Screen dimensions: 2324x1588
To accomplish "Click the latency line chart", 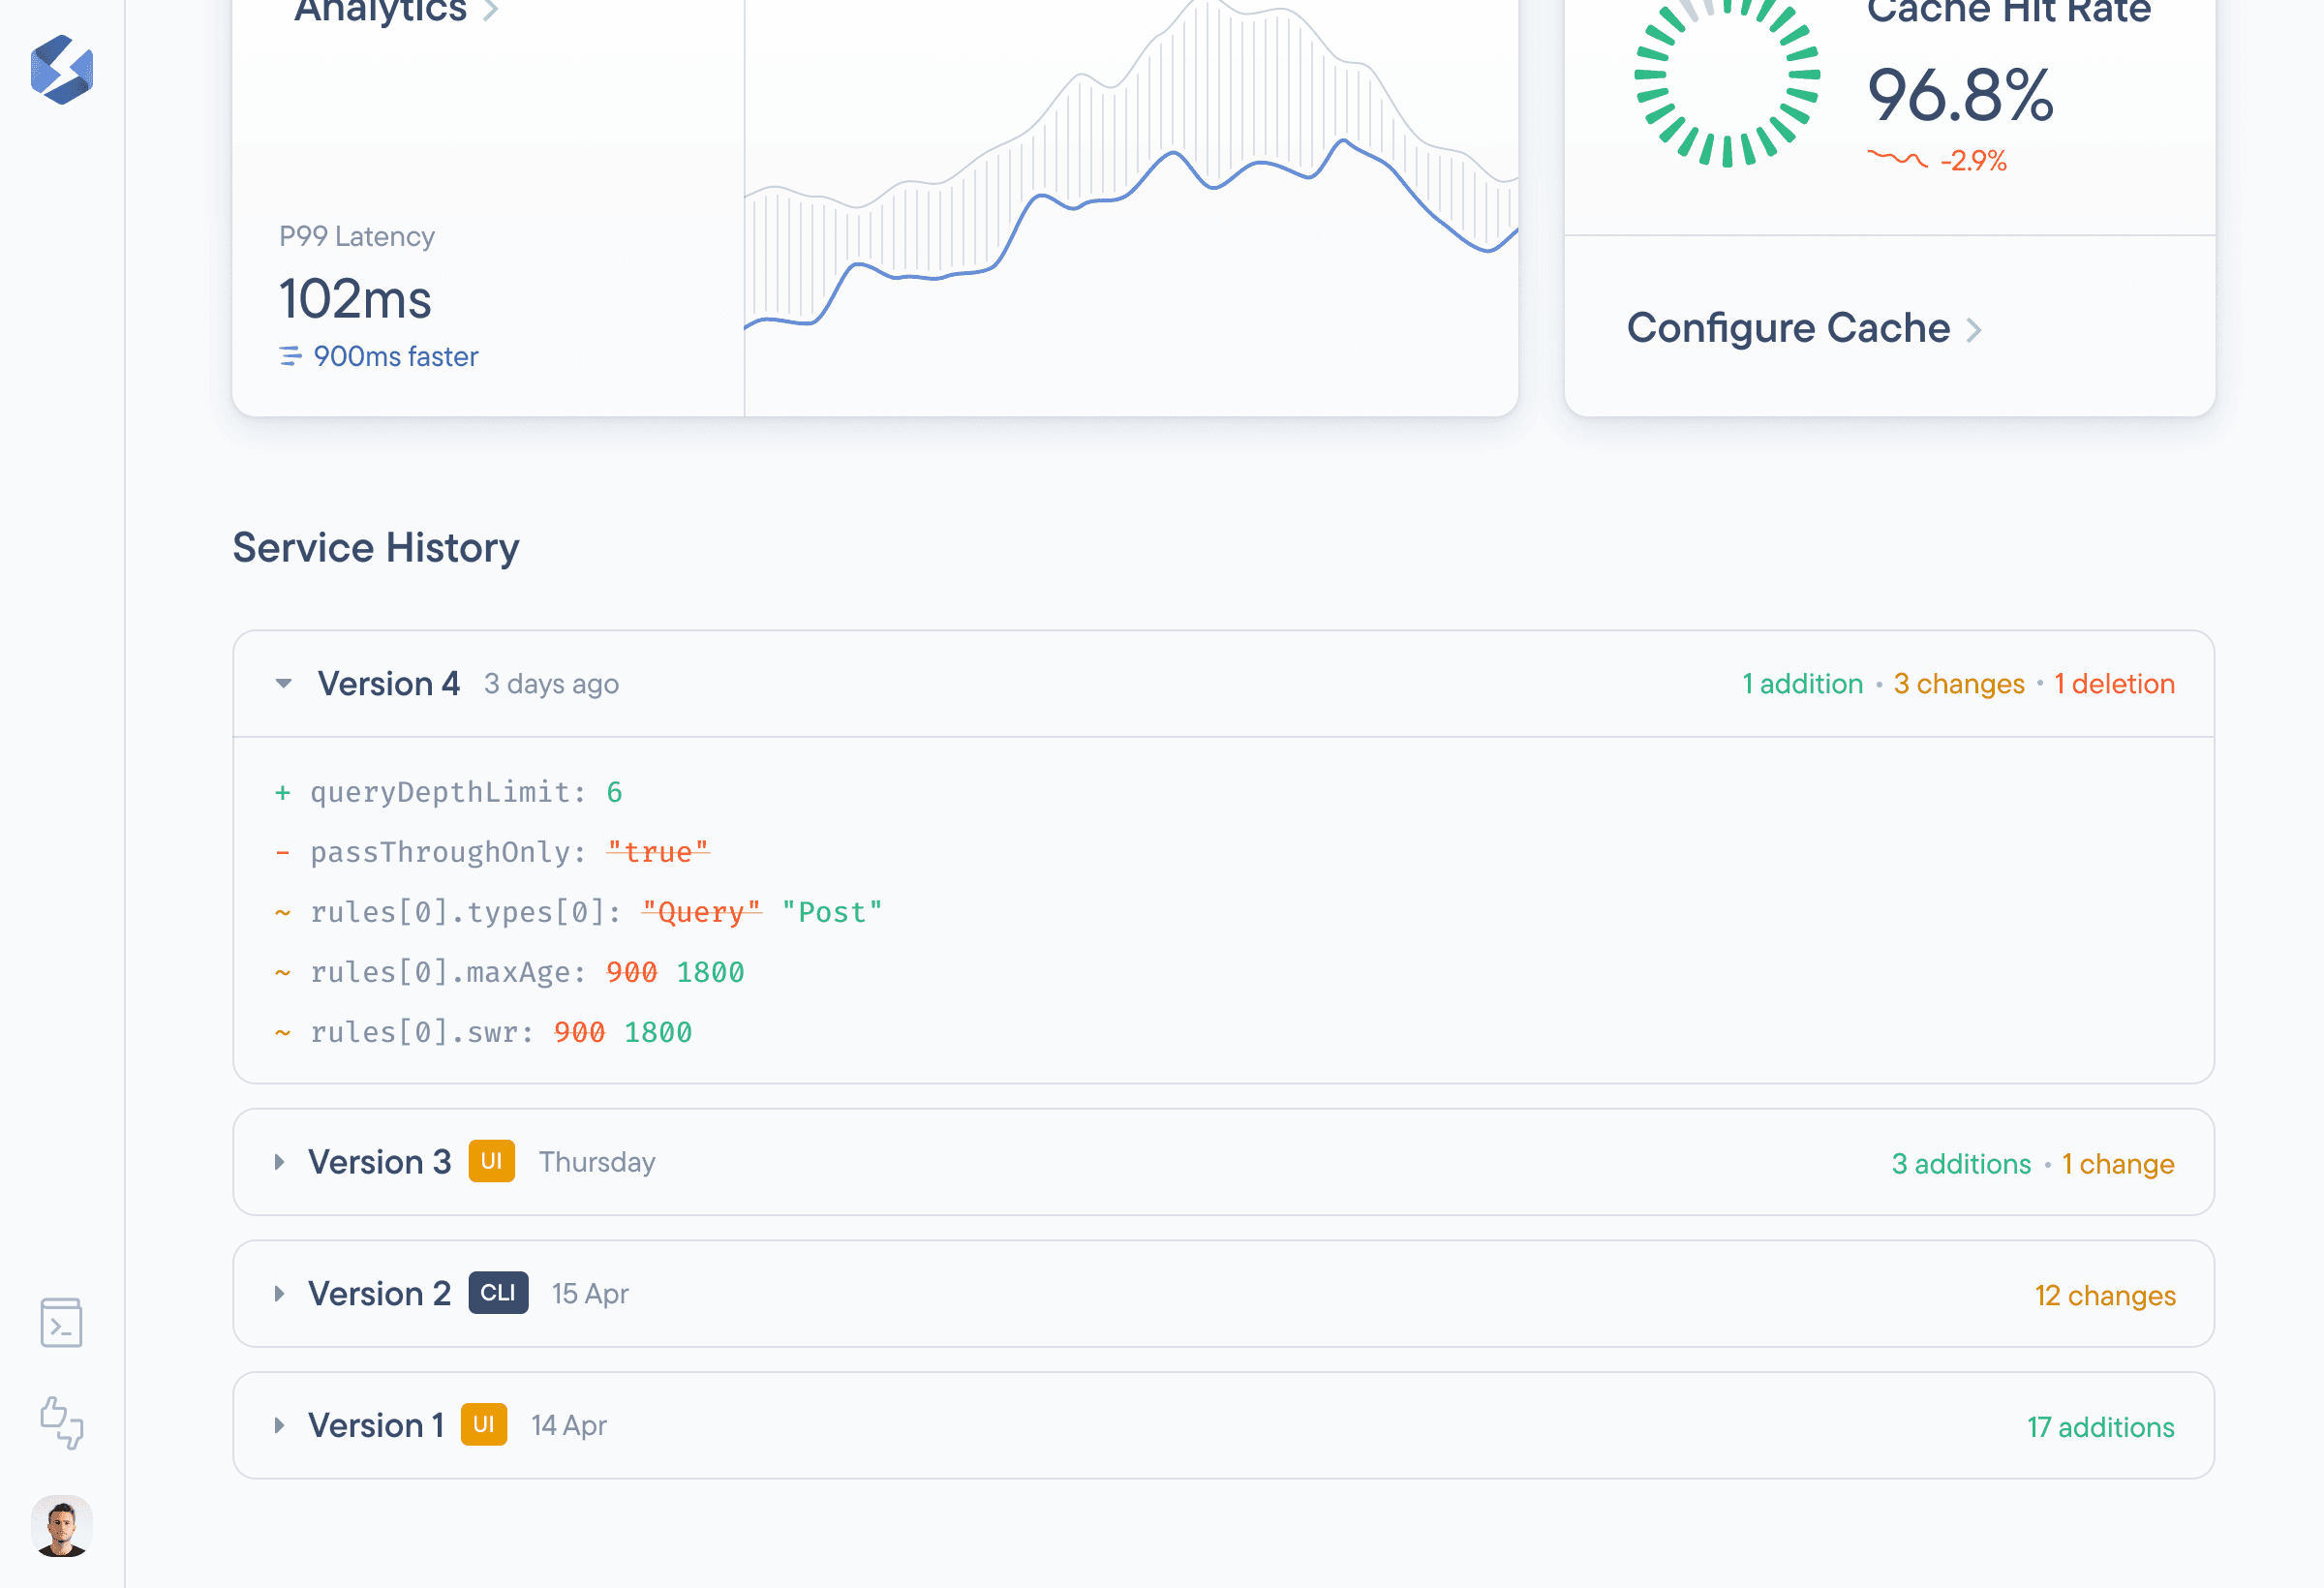I will click(x=1130, y=200).
